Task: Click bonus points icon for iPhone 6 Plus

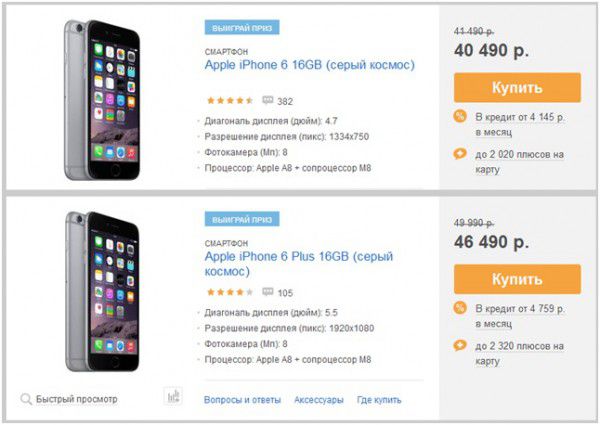Action: click(460, 345)
